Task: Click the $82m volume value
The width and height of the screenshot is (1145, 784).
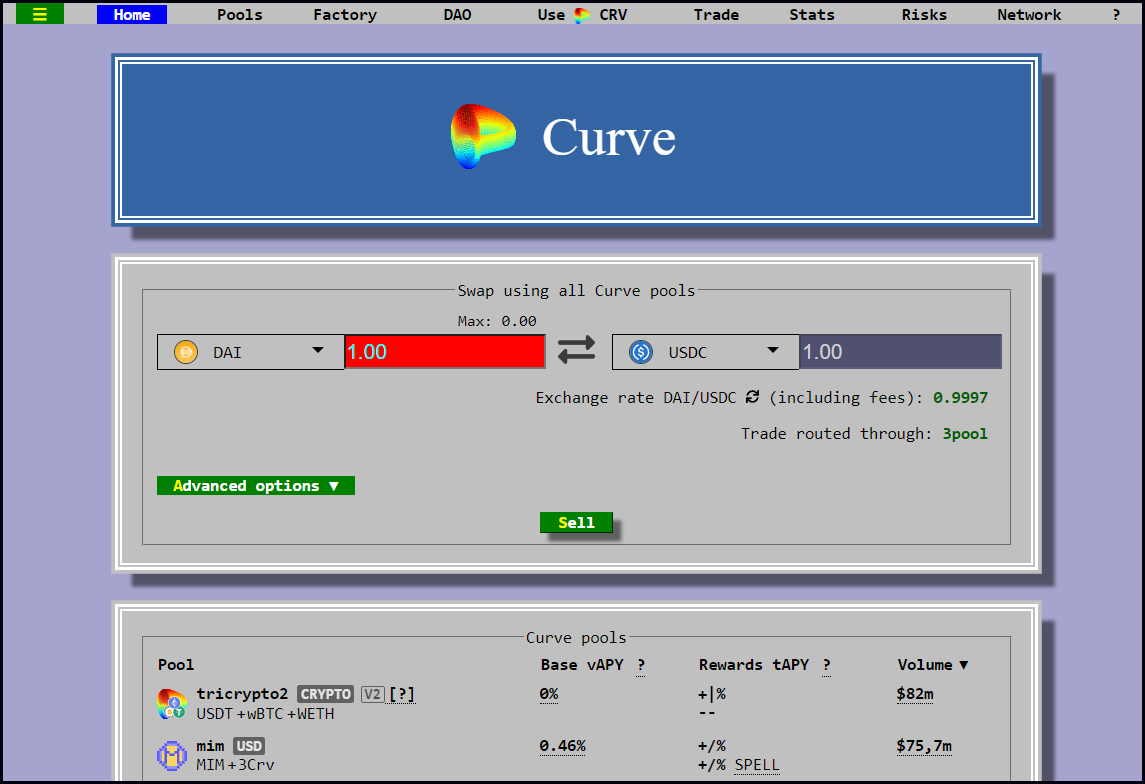Action: (x=915, y=693)
